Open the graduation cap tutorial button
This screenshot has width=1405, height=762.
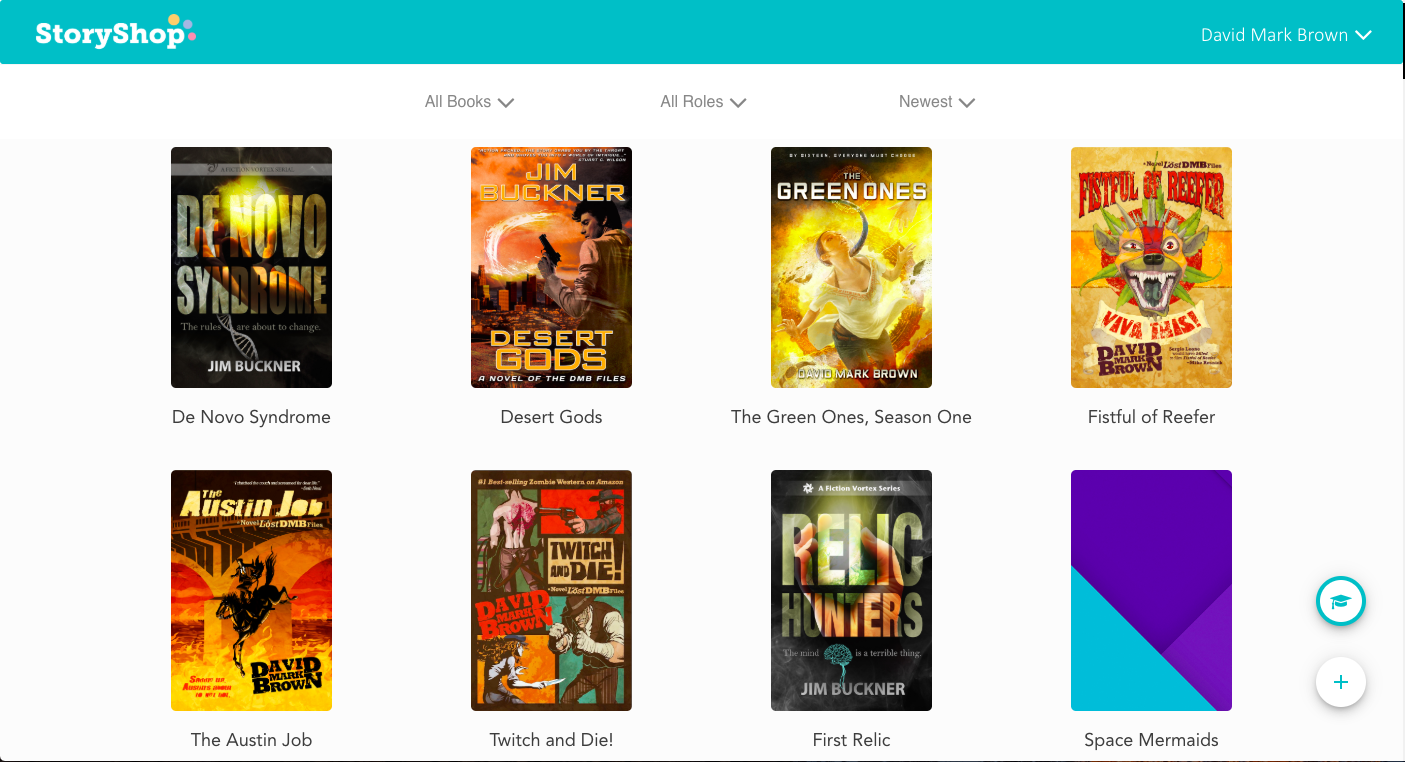[1340, 601]
